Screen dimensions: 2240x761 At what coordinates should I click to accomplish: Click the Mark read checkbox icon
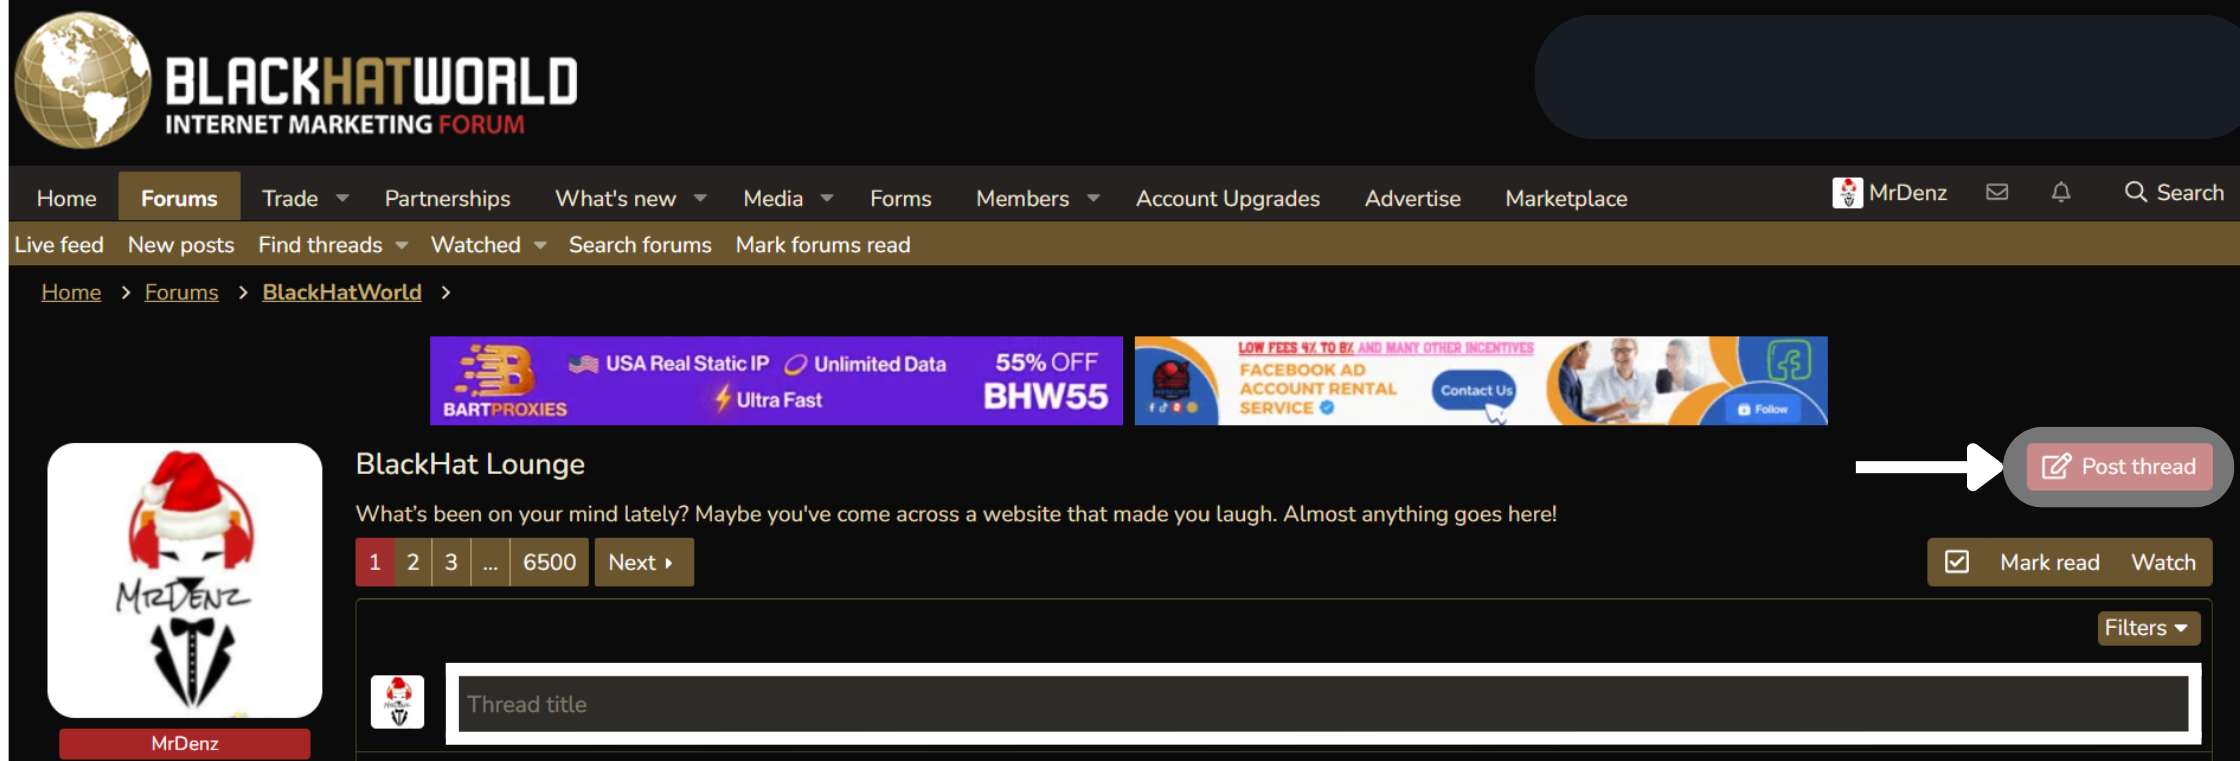click(1957, 562)
